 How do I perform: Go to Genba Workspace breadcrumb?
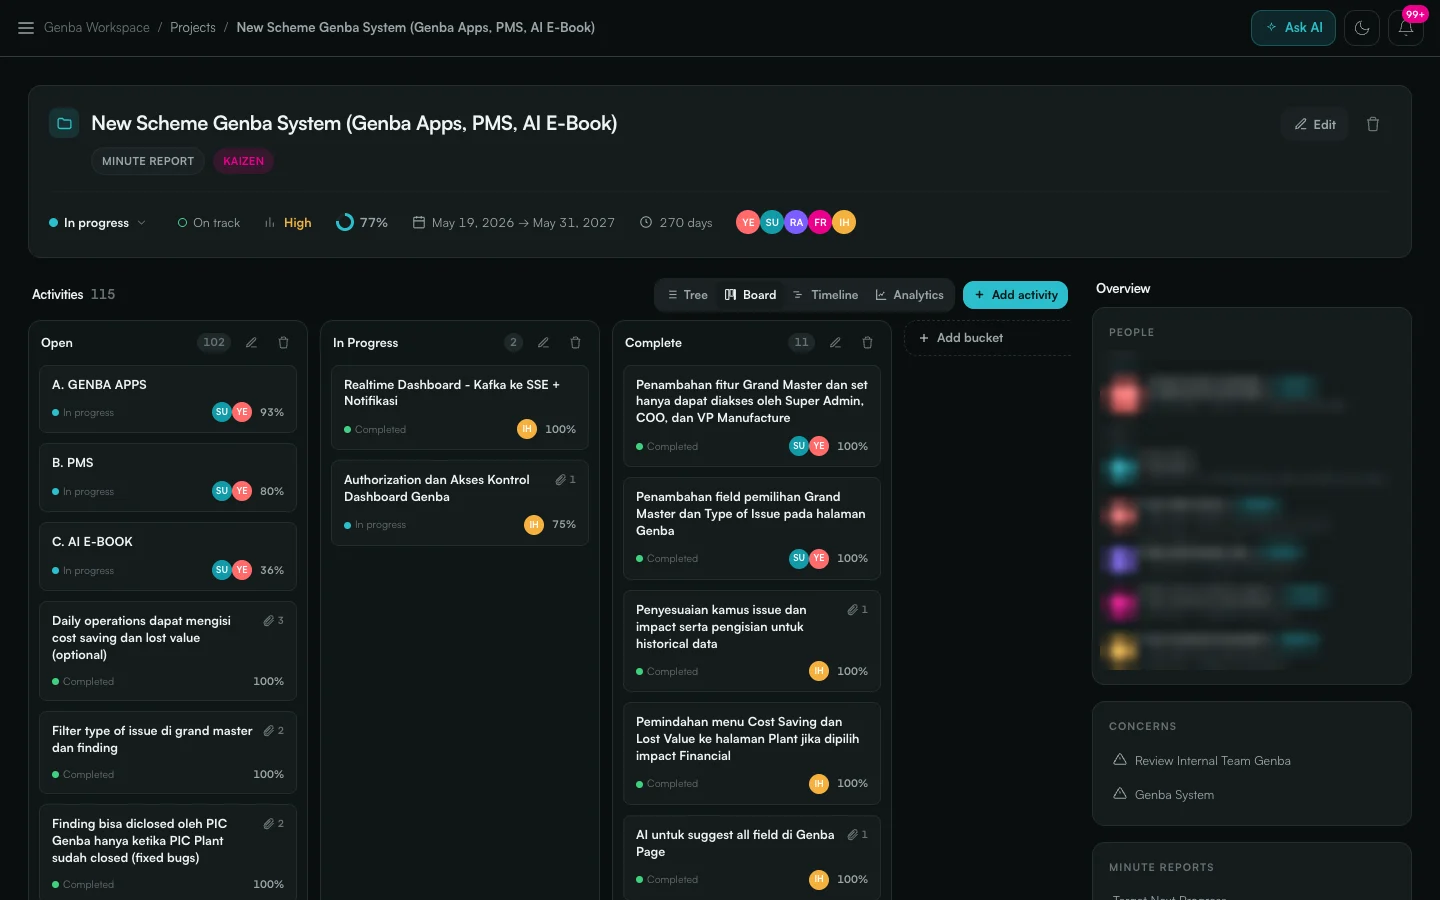point(97,28)
